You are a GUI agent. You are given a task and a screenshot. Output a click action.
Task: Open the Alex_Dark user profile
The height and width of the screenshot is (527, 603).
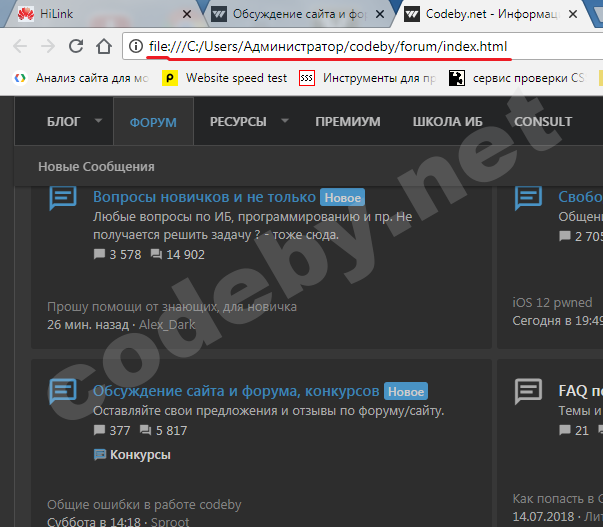pos(167,325)
